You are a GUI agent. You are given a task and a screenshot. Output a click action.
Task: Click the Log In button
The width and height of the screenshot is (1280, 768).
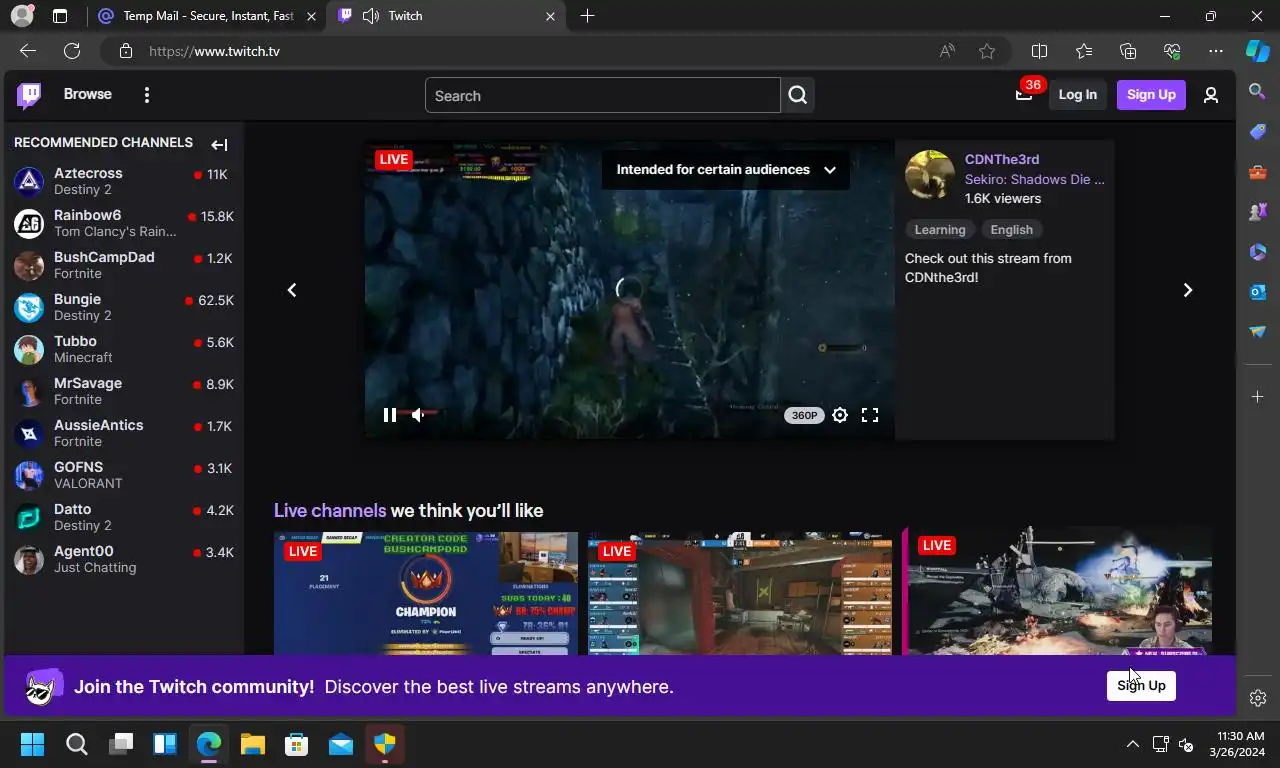(x=1077, y=94)
